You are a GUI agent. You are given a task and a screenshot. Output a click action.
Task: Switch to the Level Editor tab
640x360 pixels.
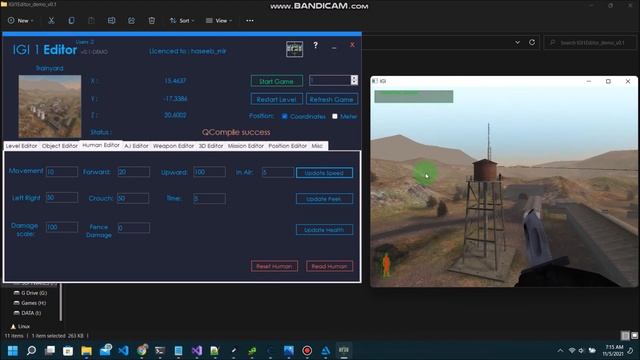pyautogui.click(x=21, y=146)
